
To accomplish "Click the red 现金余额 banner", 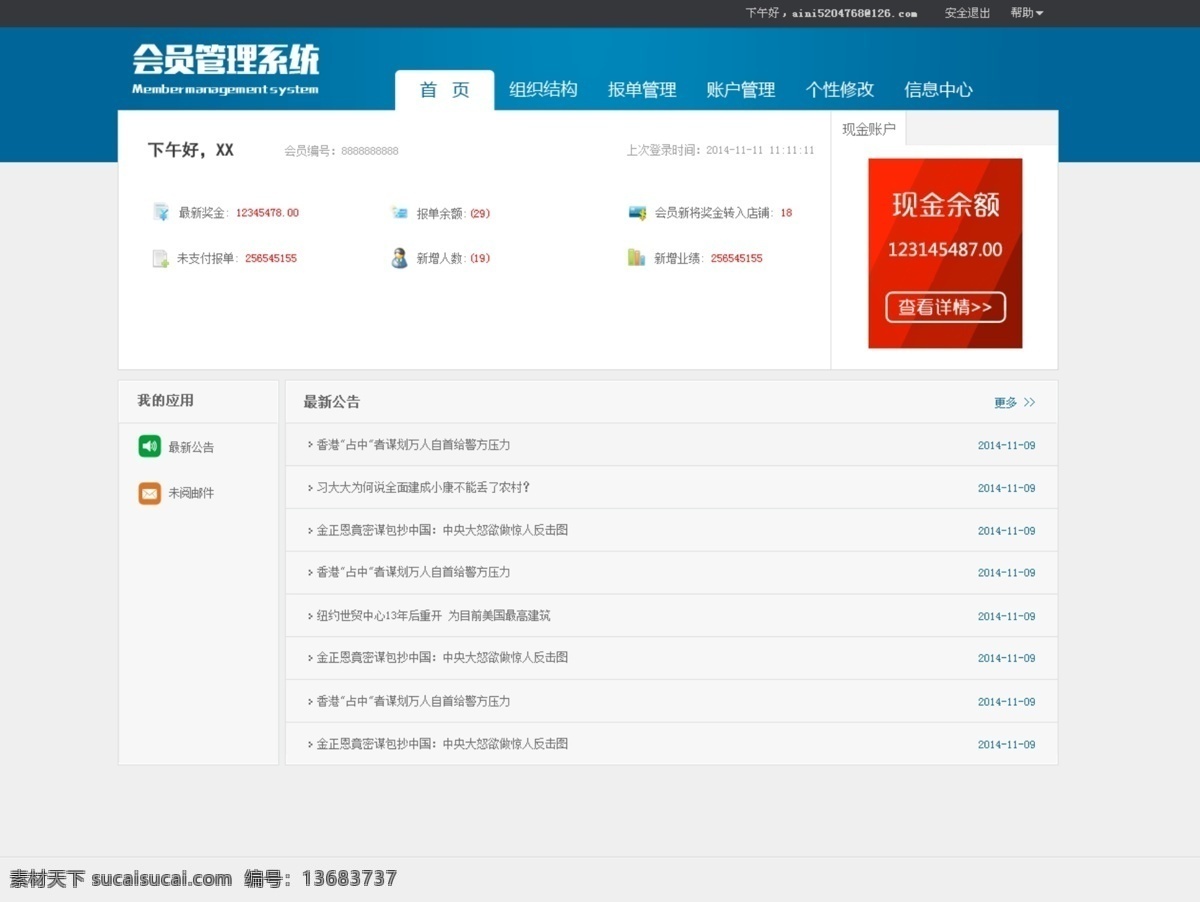I will point(945,253).
